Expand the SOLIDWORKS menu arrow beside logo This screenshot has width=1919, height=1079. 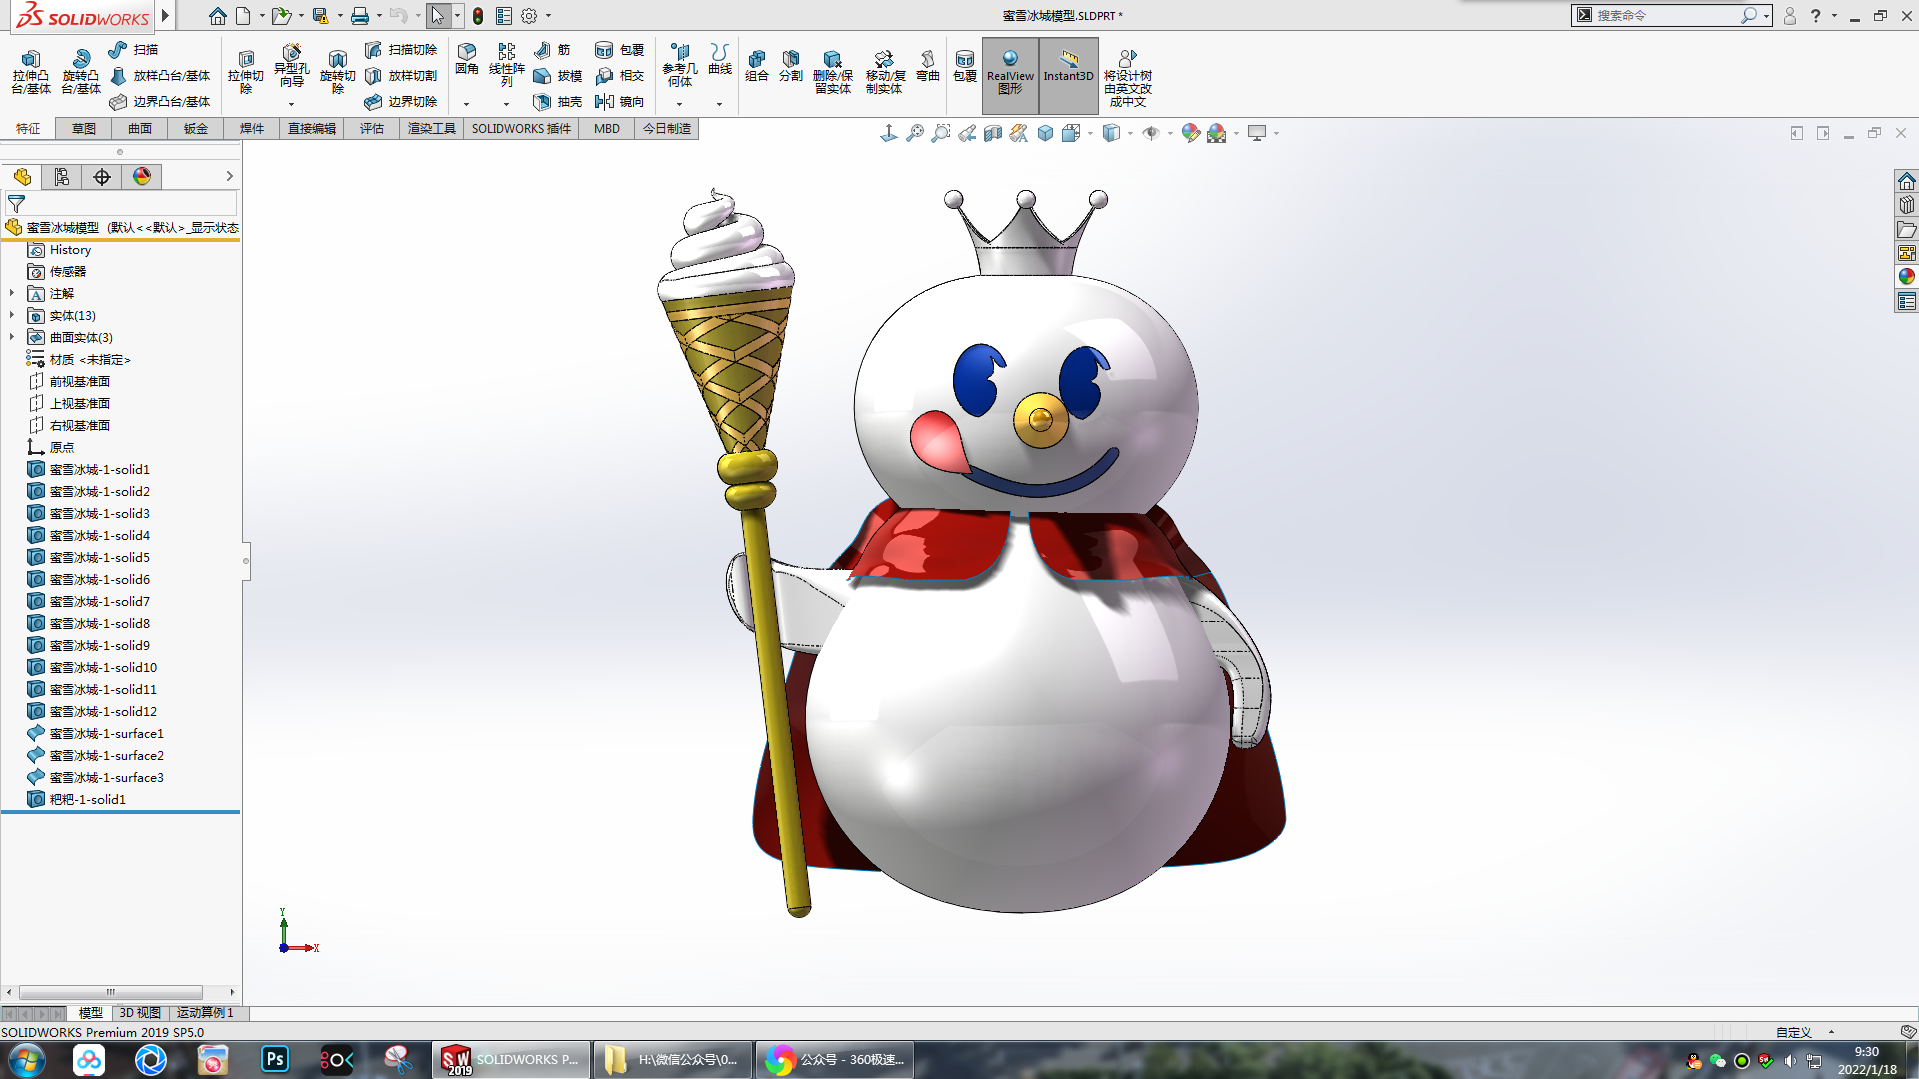pos(165,16)
